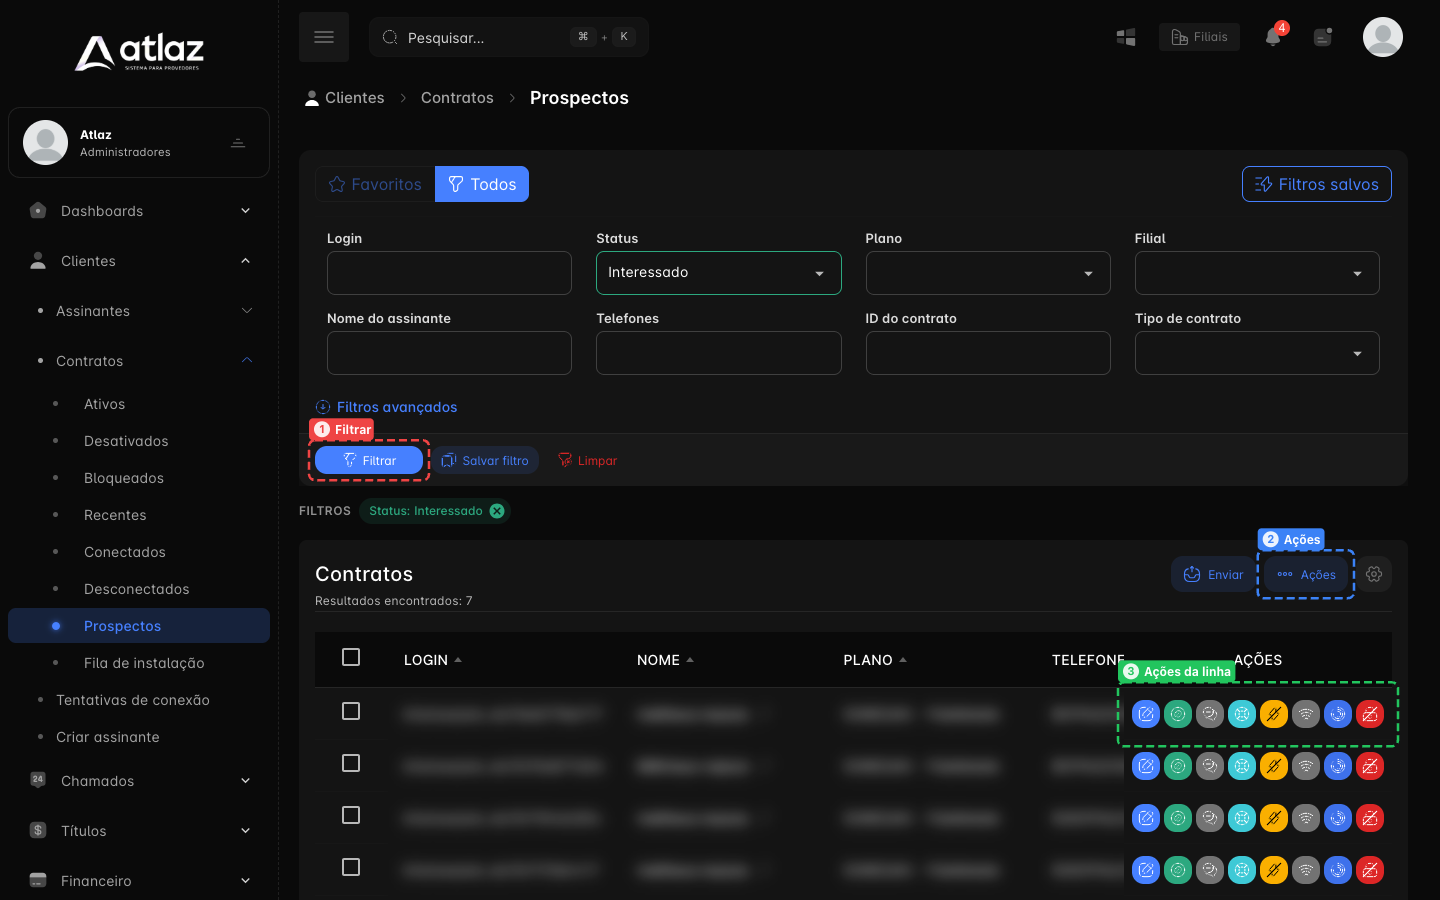The height and width of the screenshot is (900, 1440).
Task: Tick the checkbox of the third contract row
Action: (x=351, y=815)
